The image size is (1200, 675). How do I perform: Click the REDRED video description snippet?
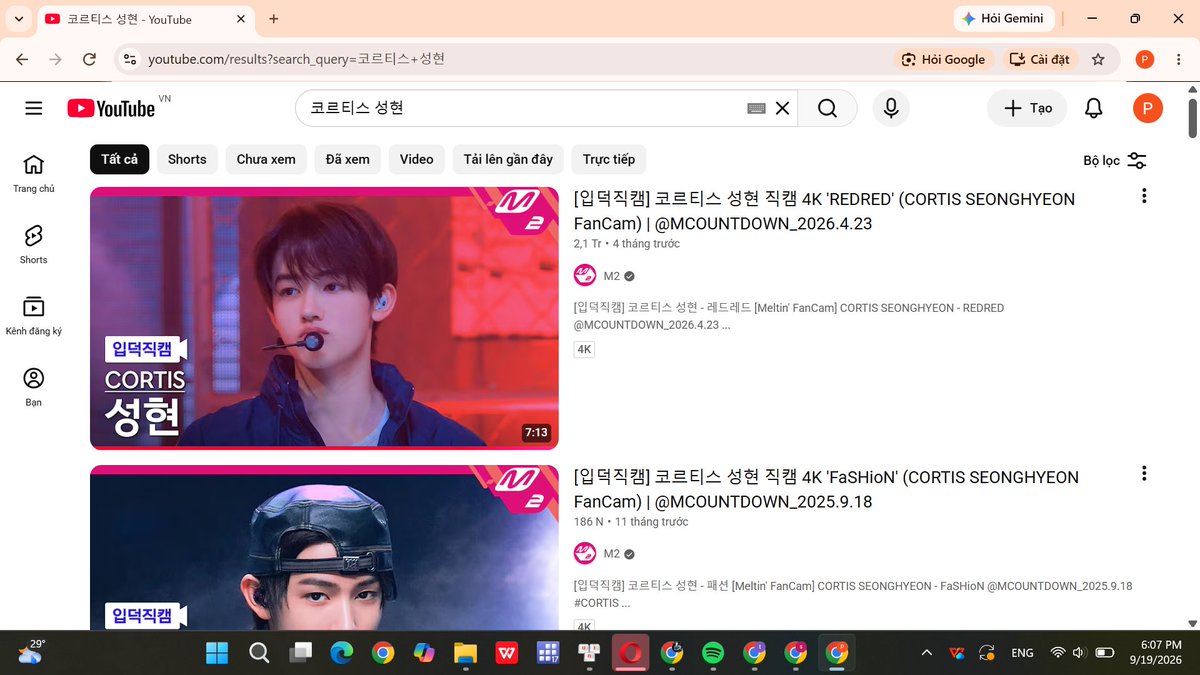point(789,316)
